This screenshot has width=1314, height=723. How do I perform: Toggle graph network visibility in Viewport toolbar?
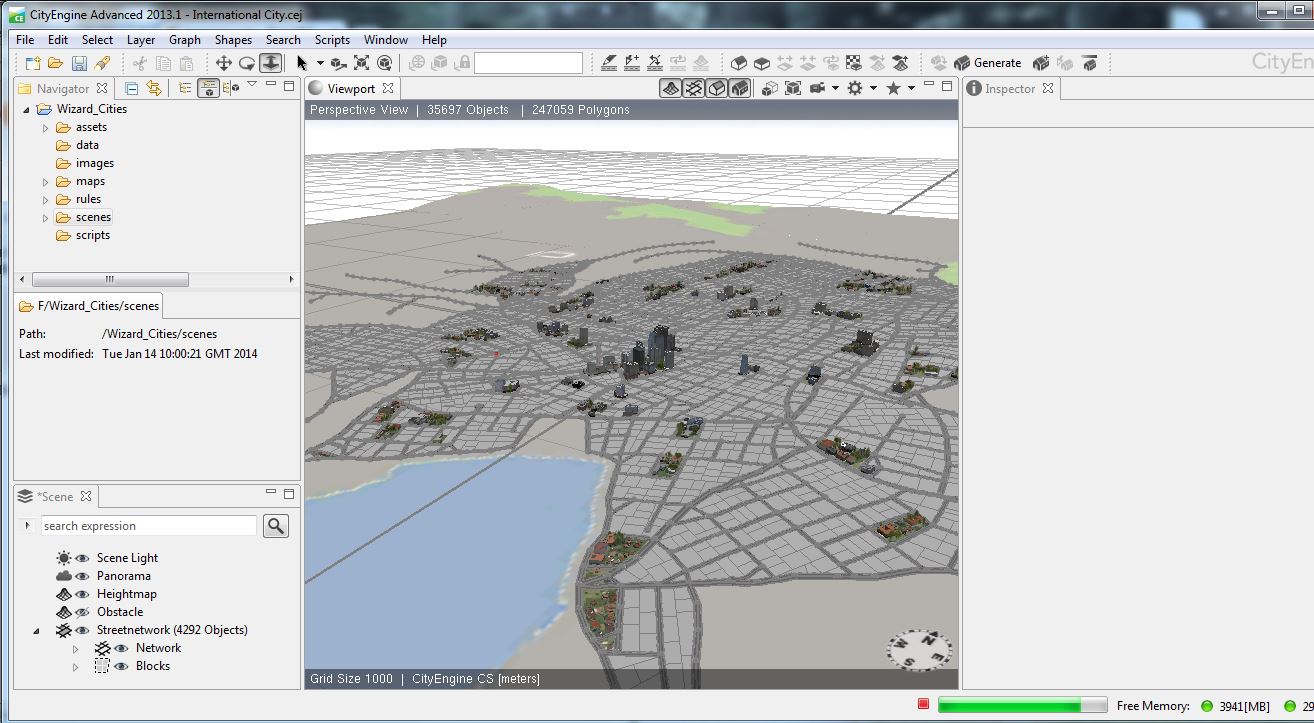point(693,88)
